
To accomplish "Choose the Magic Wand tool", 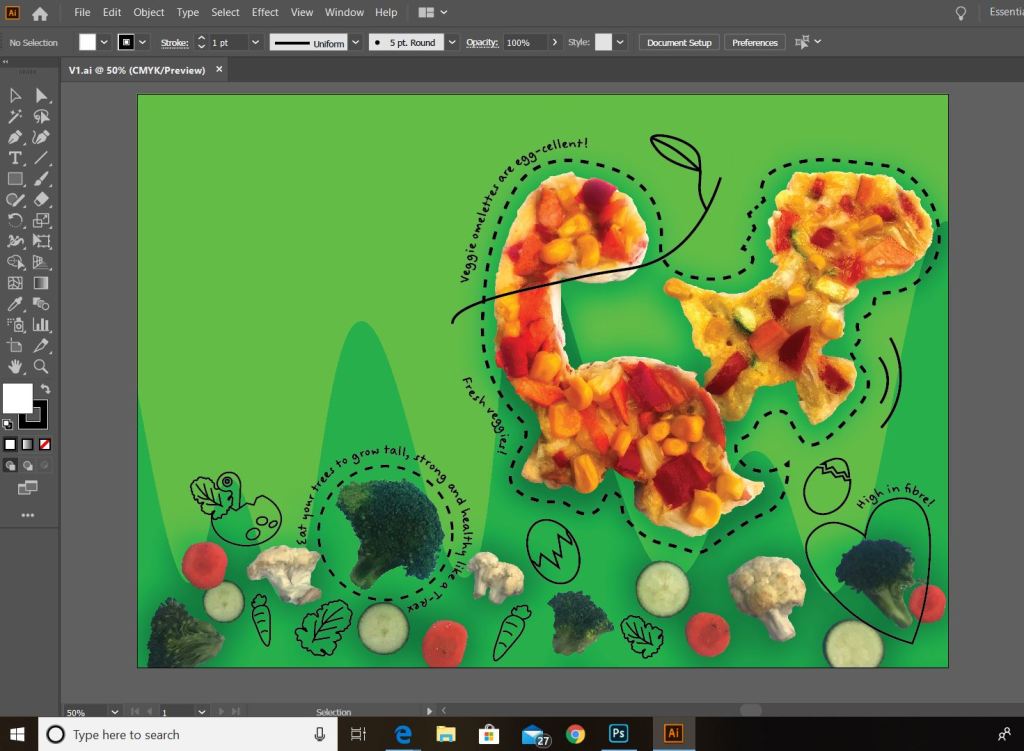I will (15, 116).
